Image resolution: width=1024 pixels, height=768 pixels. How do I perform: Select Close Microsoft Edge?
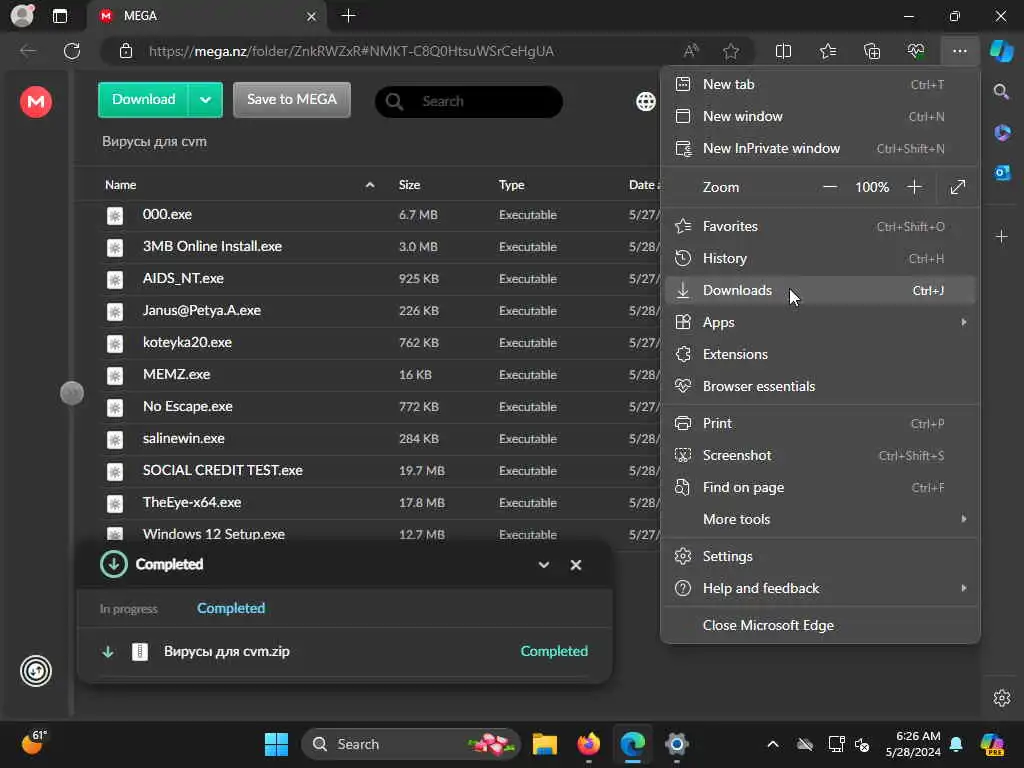click(x=820, y=625)
